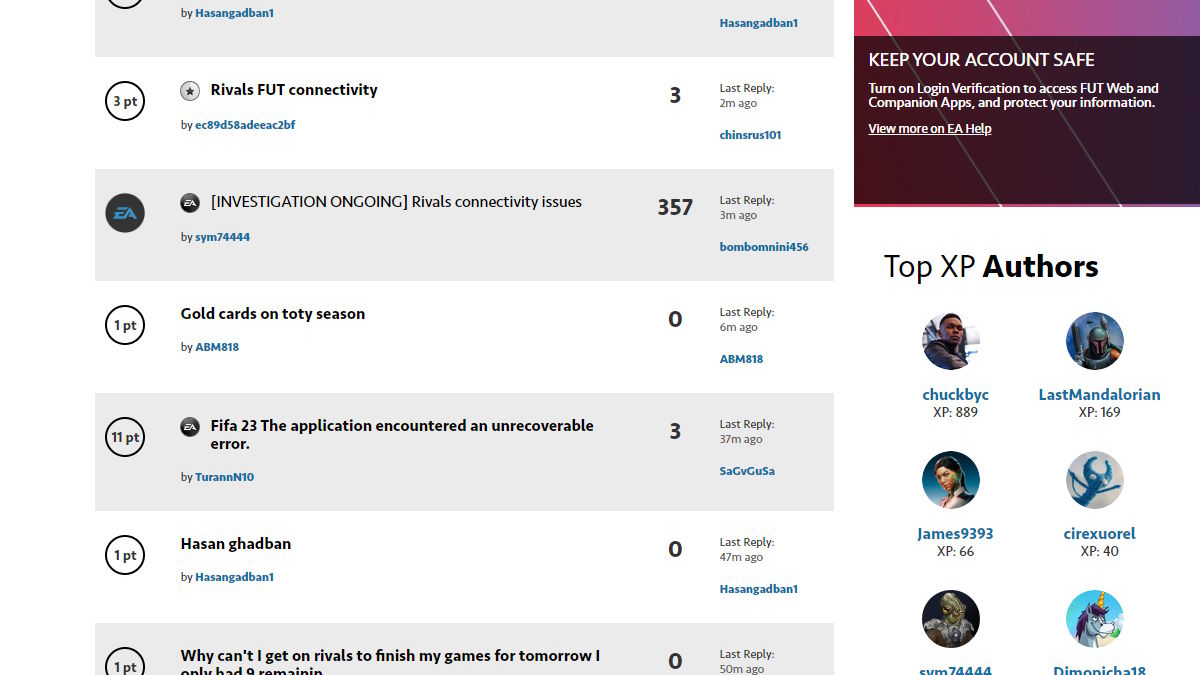The height and width of the screenshot is (675, 1200).
Task: Open the Rivals FUT connectivity thread
Action: (x=294, y=90)
